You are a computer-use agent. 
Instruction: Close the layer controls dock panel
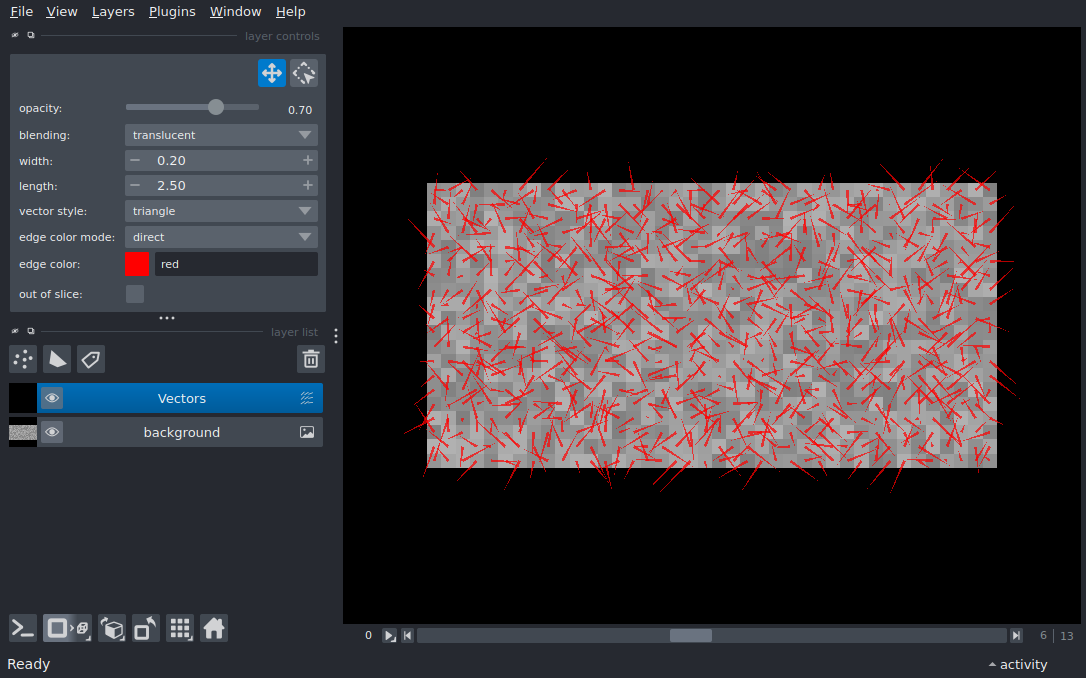point(15,35)
